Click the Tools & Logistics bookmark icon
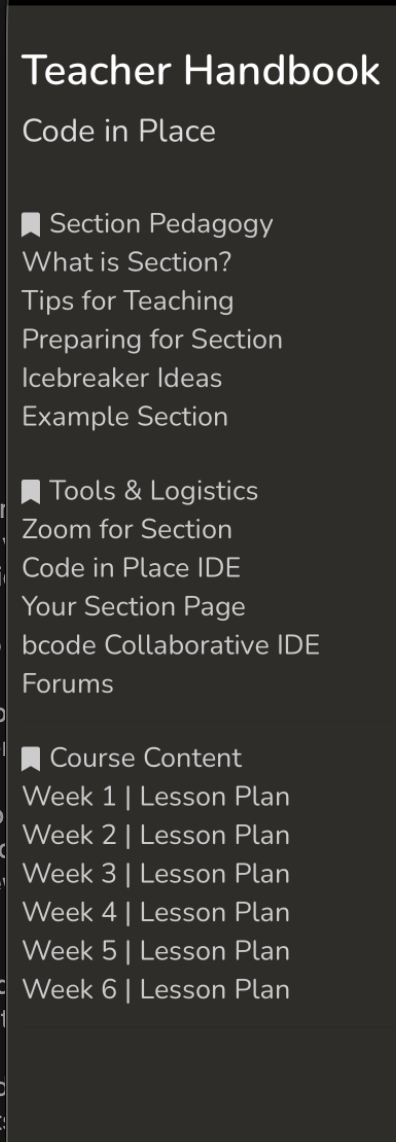Viewport: 396px width, 1142px height. (31, 492)
